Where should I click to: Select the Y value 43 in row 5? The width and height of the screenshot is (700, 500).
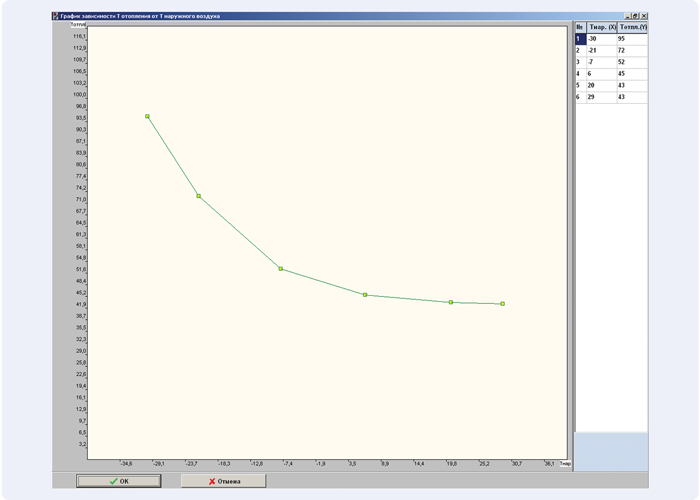click(x=632, y=86)
